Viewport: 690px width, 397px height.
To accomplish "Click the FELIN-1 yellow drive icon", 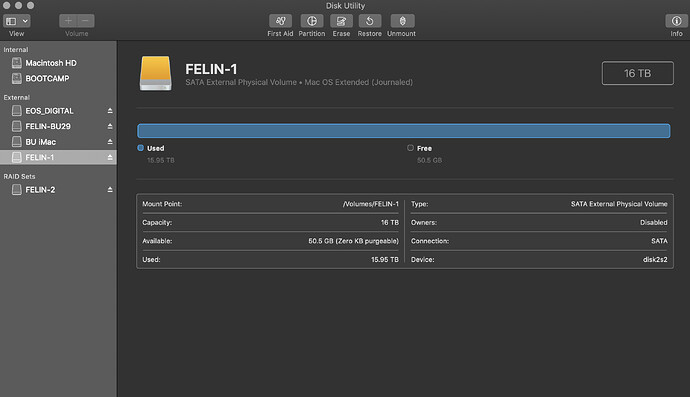I will [155, 73].
